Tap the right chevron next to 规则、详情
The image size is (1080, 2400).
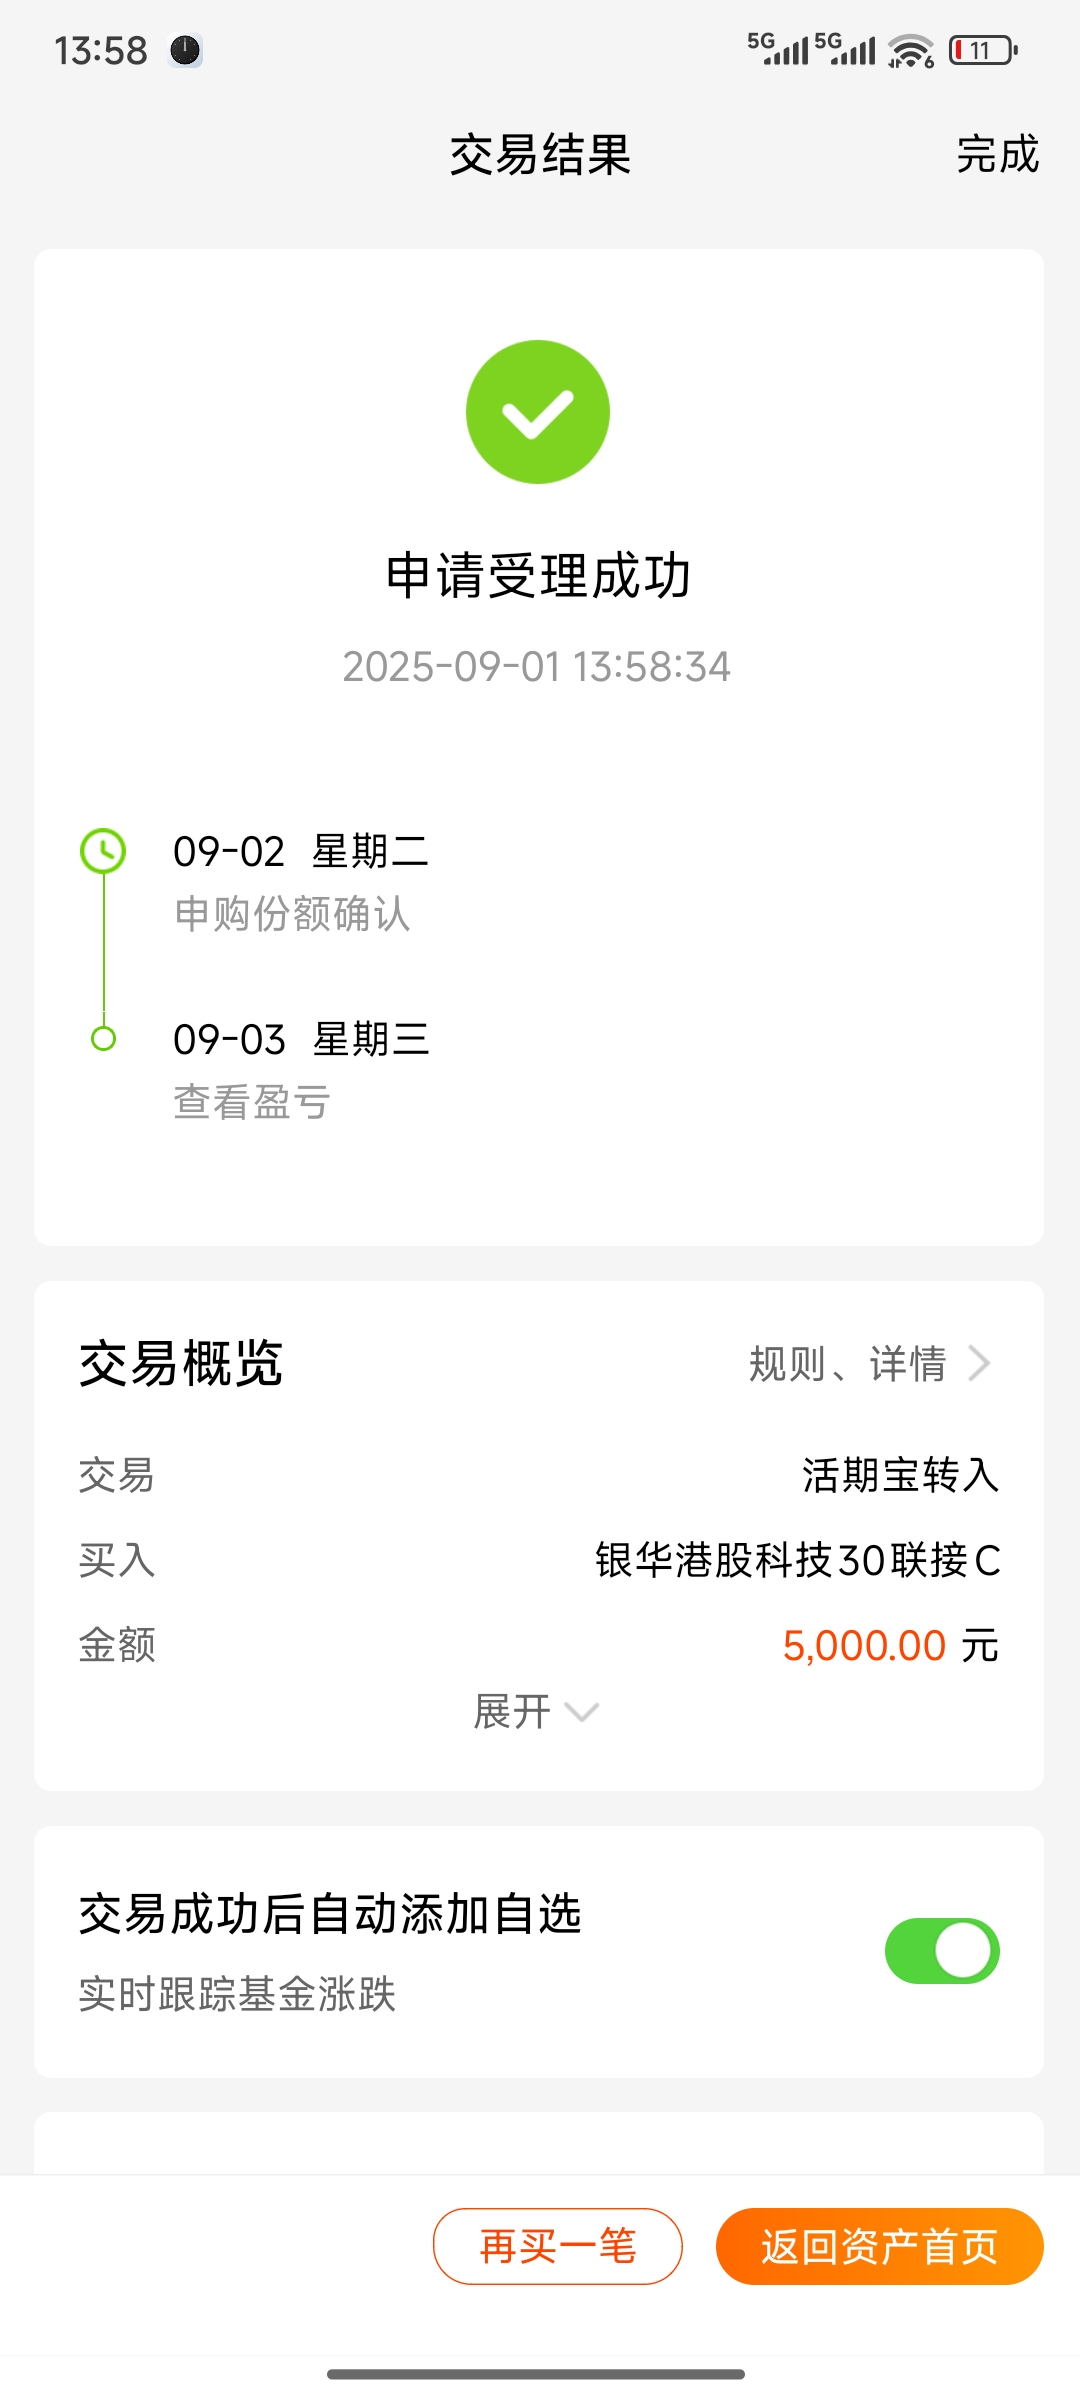point(980,1363)
